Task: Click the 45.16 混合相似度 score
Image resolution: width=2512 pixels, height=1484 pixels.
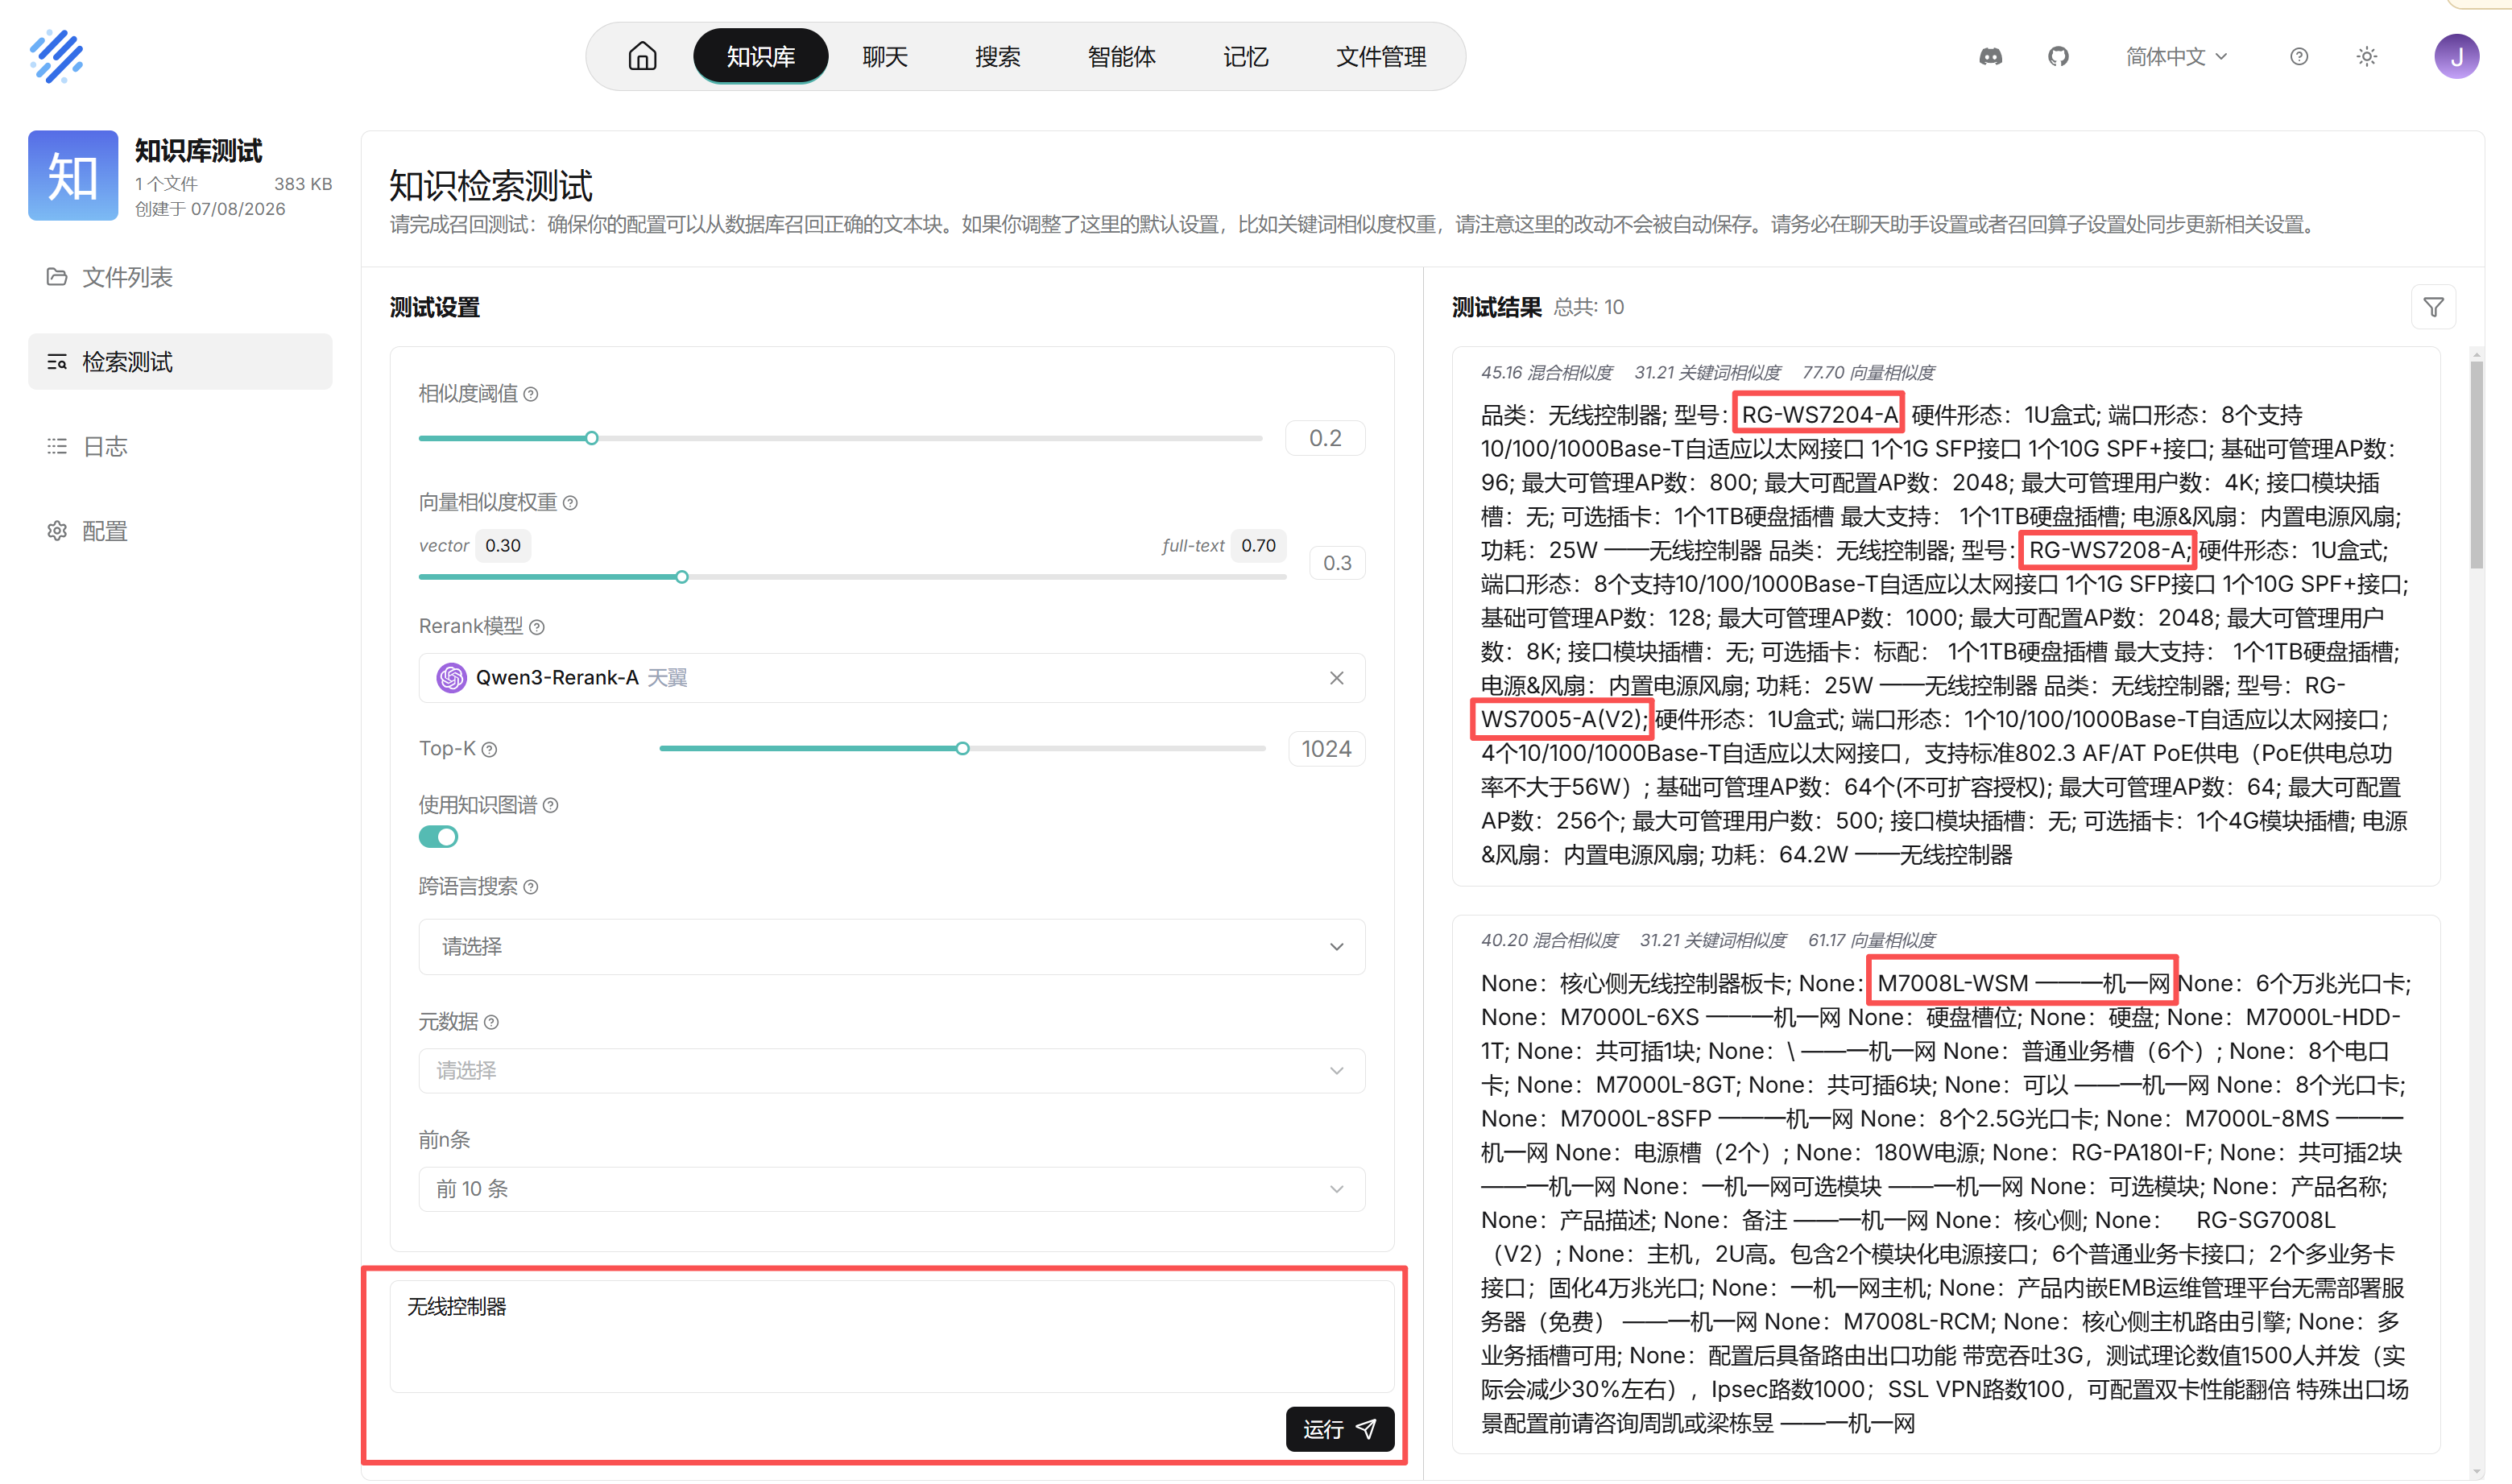Action: coord(1546,372)
